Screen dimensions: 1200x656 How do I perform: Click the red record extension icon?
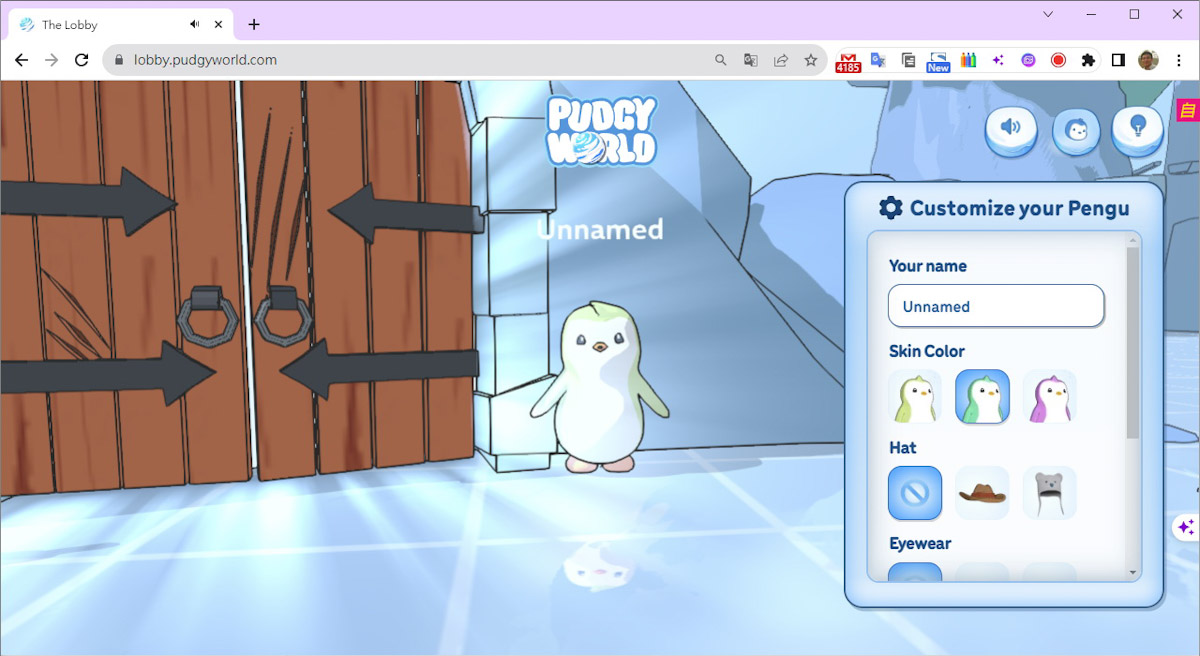[x=1058, y=60]
